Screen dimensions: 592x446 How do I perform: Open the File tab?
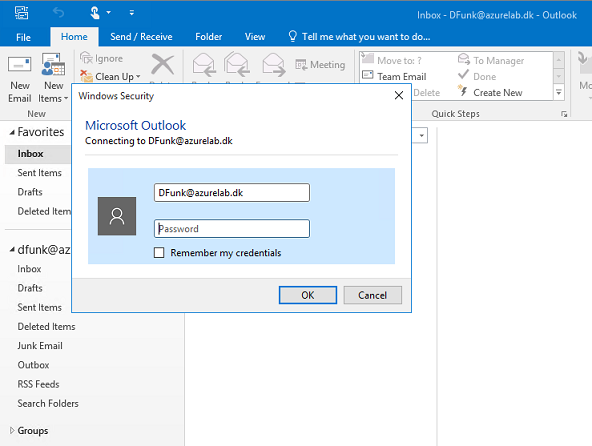pos(23,37)
